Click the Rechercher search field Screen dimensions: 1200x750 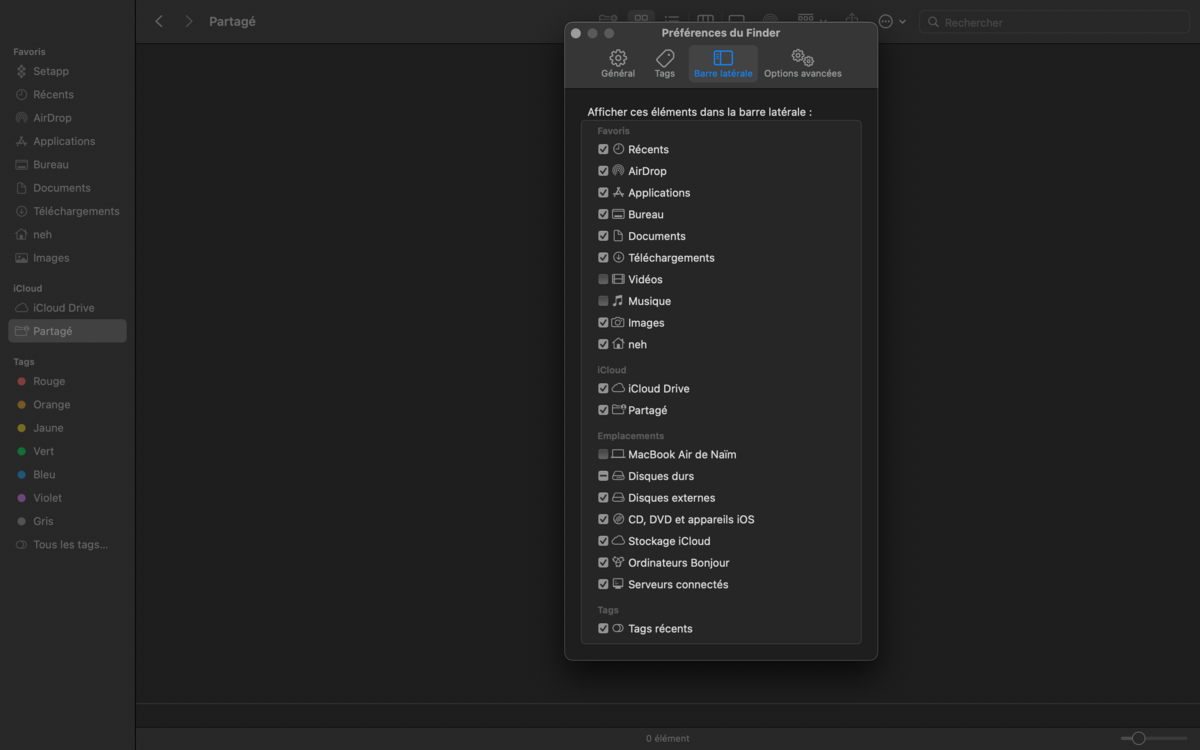pyautogui.click(x=1055, y=22)
